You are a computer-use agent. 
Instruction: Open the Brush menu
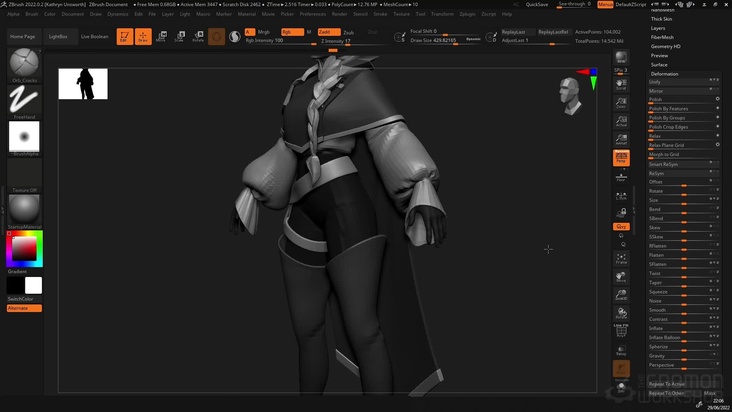32,14
